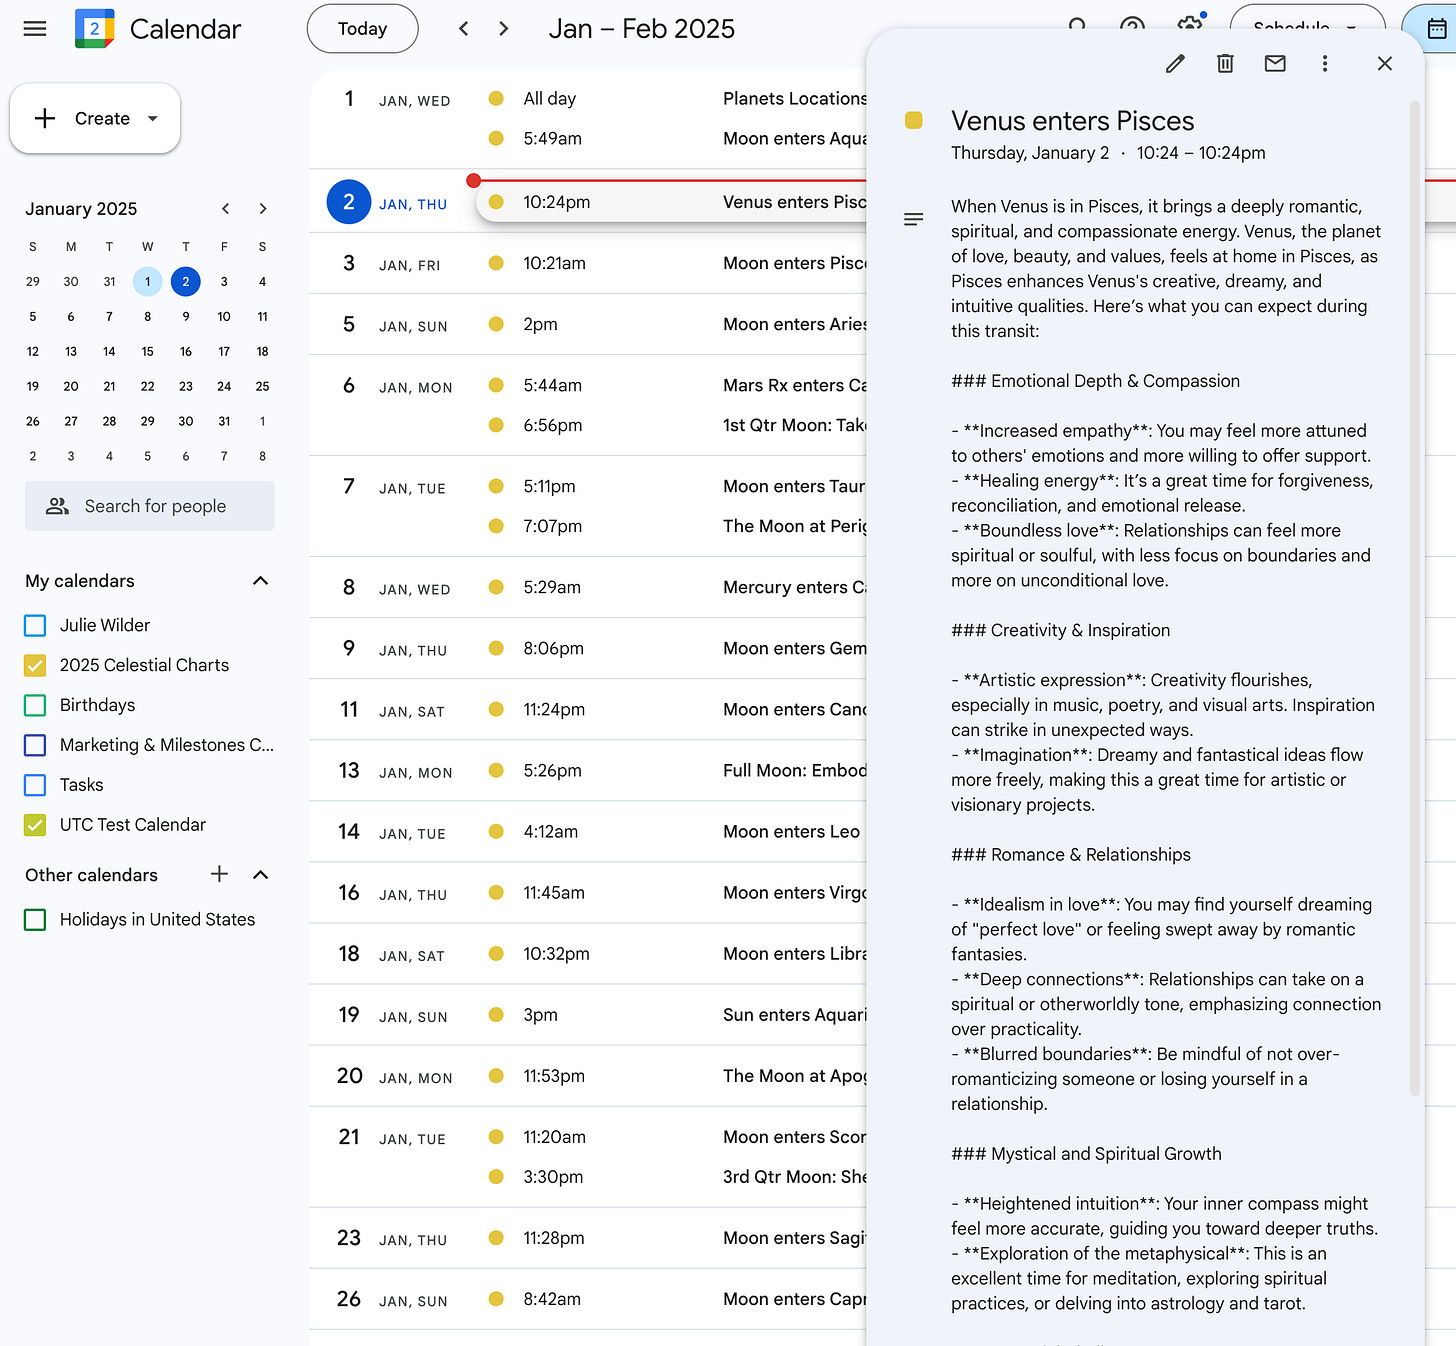Show next month in mini calendar
The width and height of the screenshot is (1456, 1346).
click(x=263, y=209)
